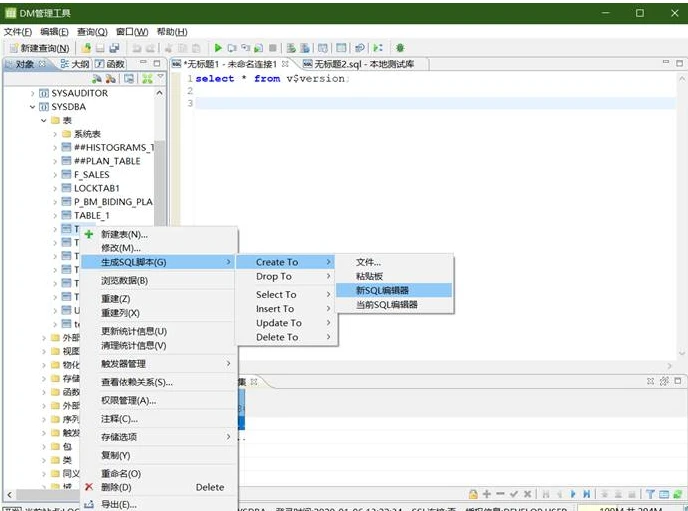Open the Drop To submenu item
The width and height of the screenshot is (688, 511).
(x=274, y=277)
